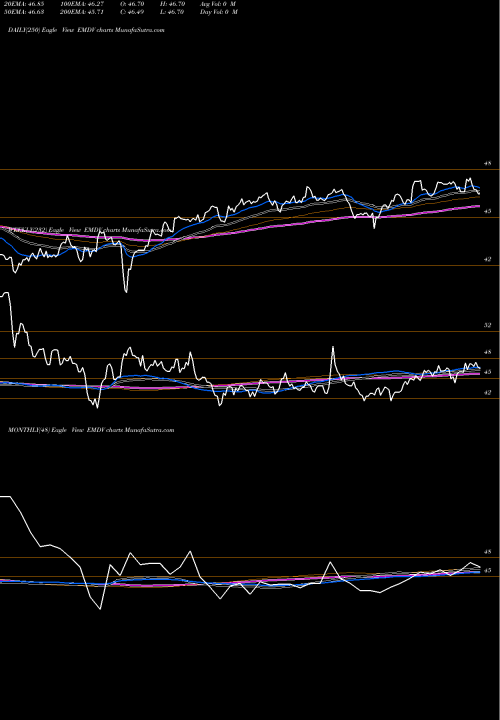Click the 50EMA value label
This screenshot has height=720, width=500.
24,12
